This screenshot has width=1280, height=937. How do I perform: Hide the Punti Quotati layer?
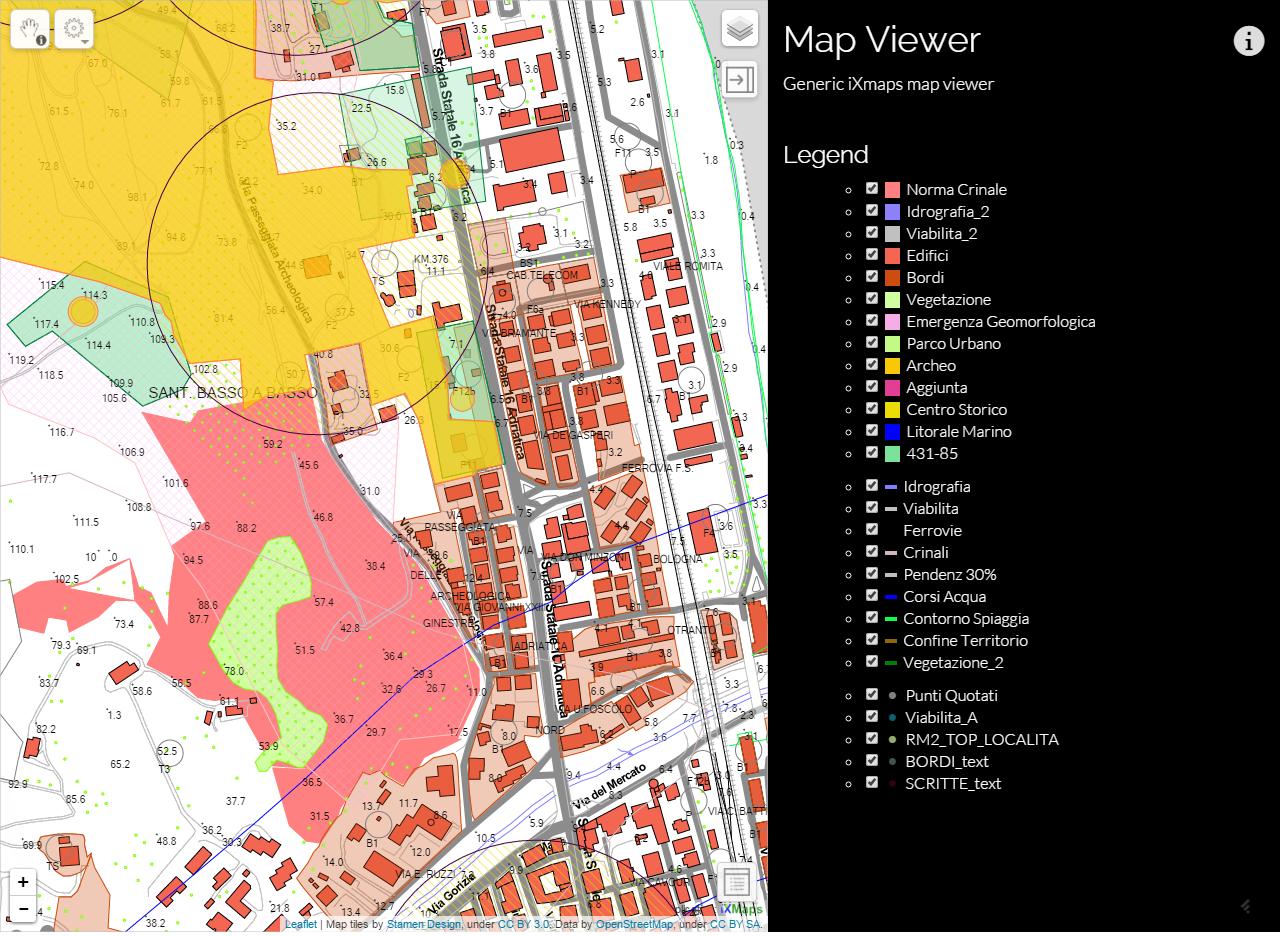(872, 695)
